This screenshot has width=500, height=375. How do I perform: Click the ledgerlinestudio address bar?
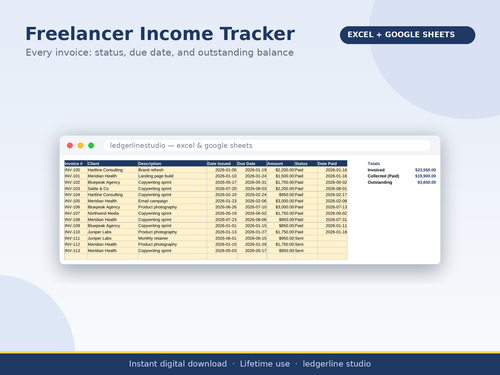[x=267, y=145]
